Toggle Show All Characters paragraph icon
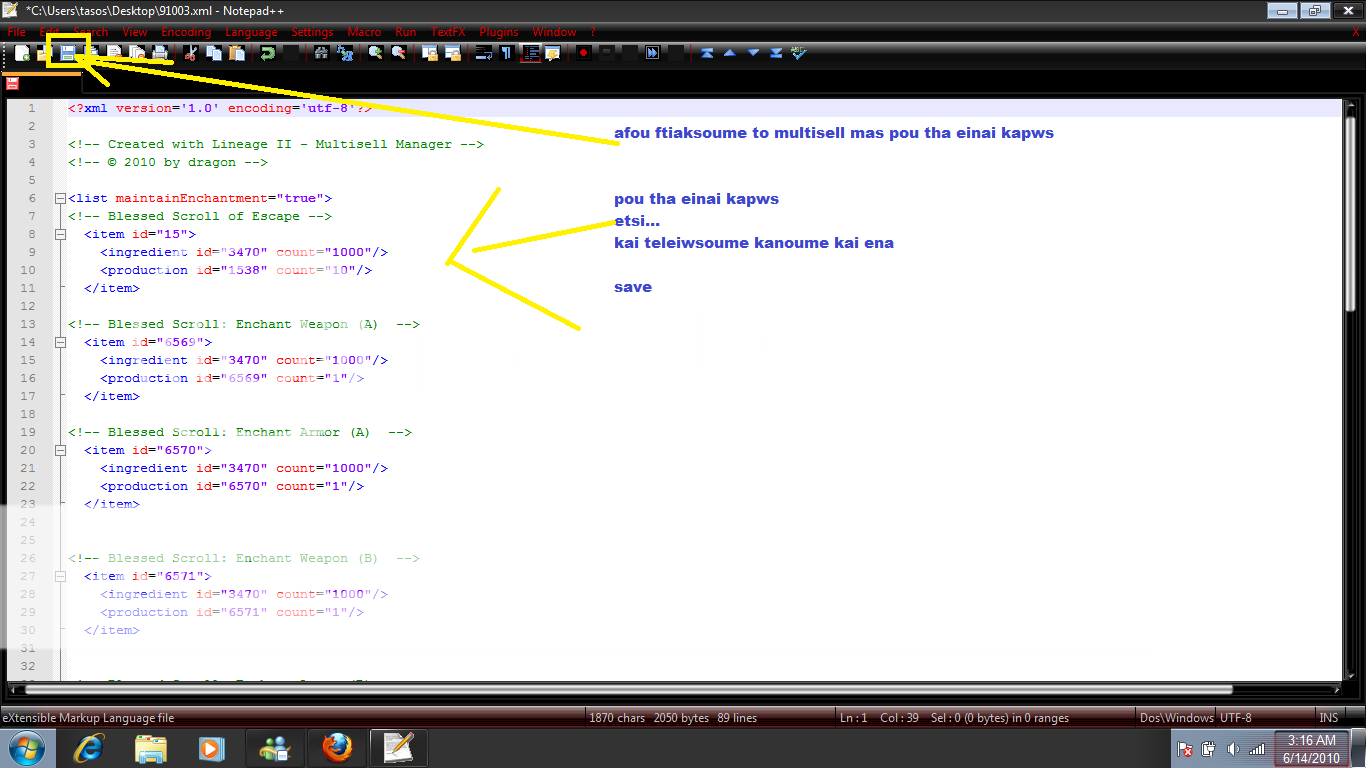Viewport: 1366px width, 768px height. coord(506,53)
